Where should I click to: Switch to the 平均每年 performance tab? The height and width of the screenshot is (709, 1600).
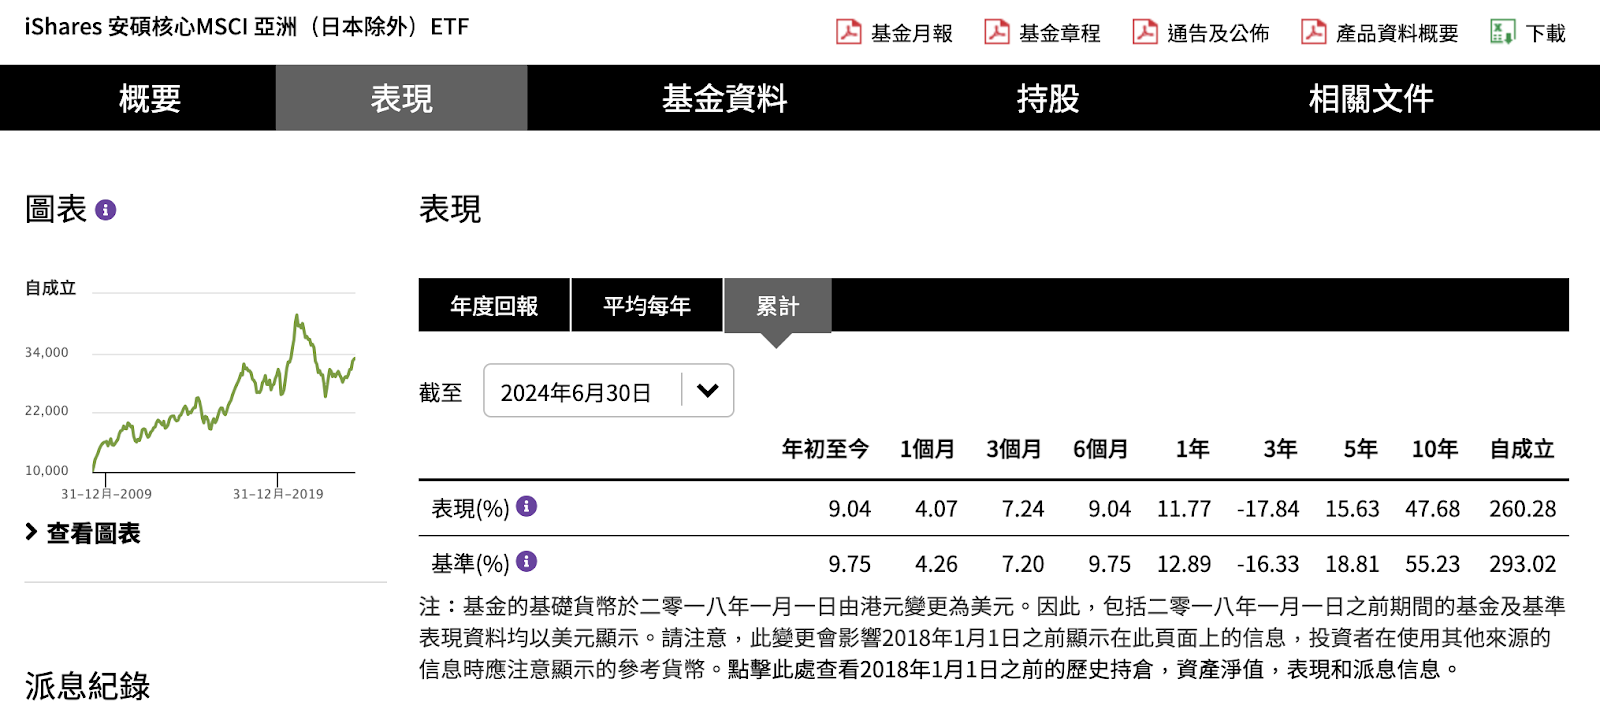[x=647, y=305]
